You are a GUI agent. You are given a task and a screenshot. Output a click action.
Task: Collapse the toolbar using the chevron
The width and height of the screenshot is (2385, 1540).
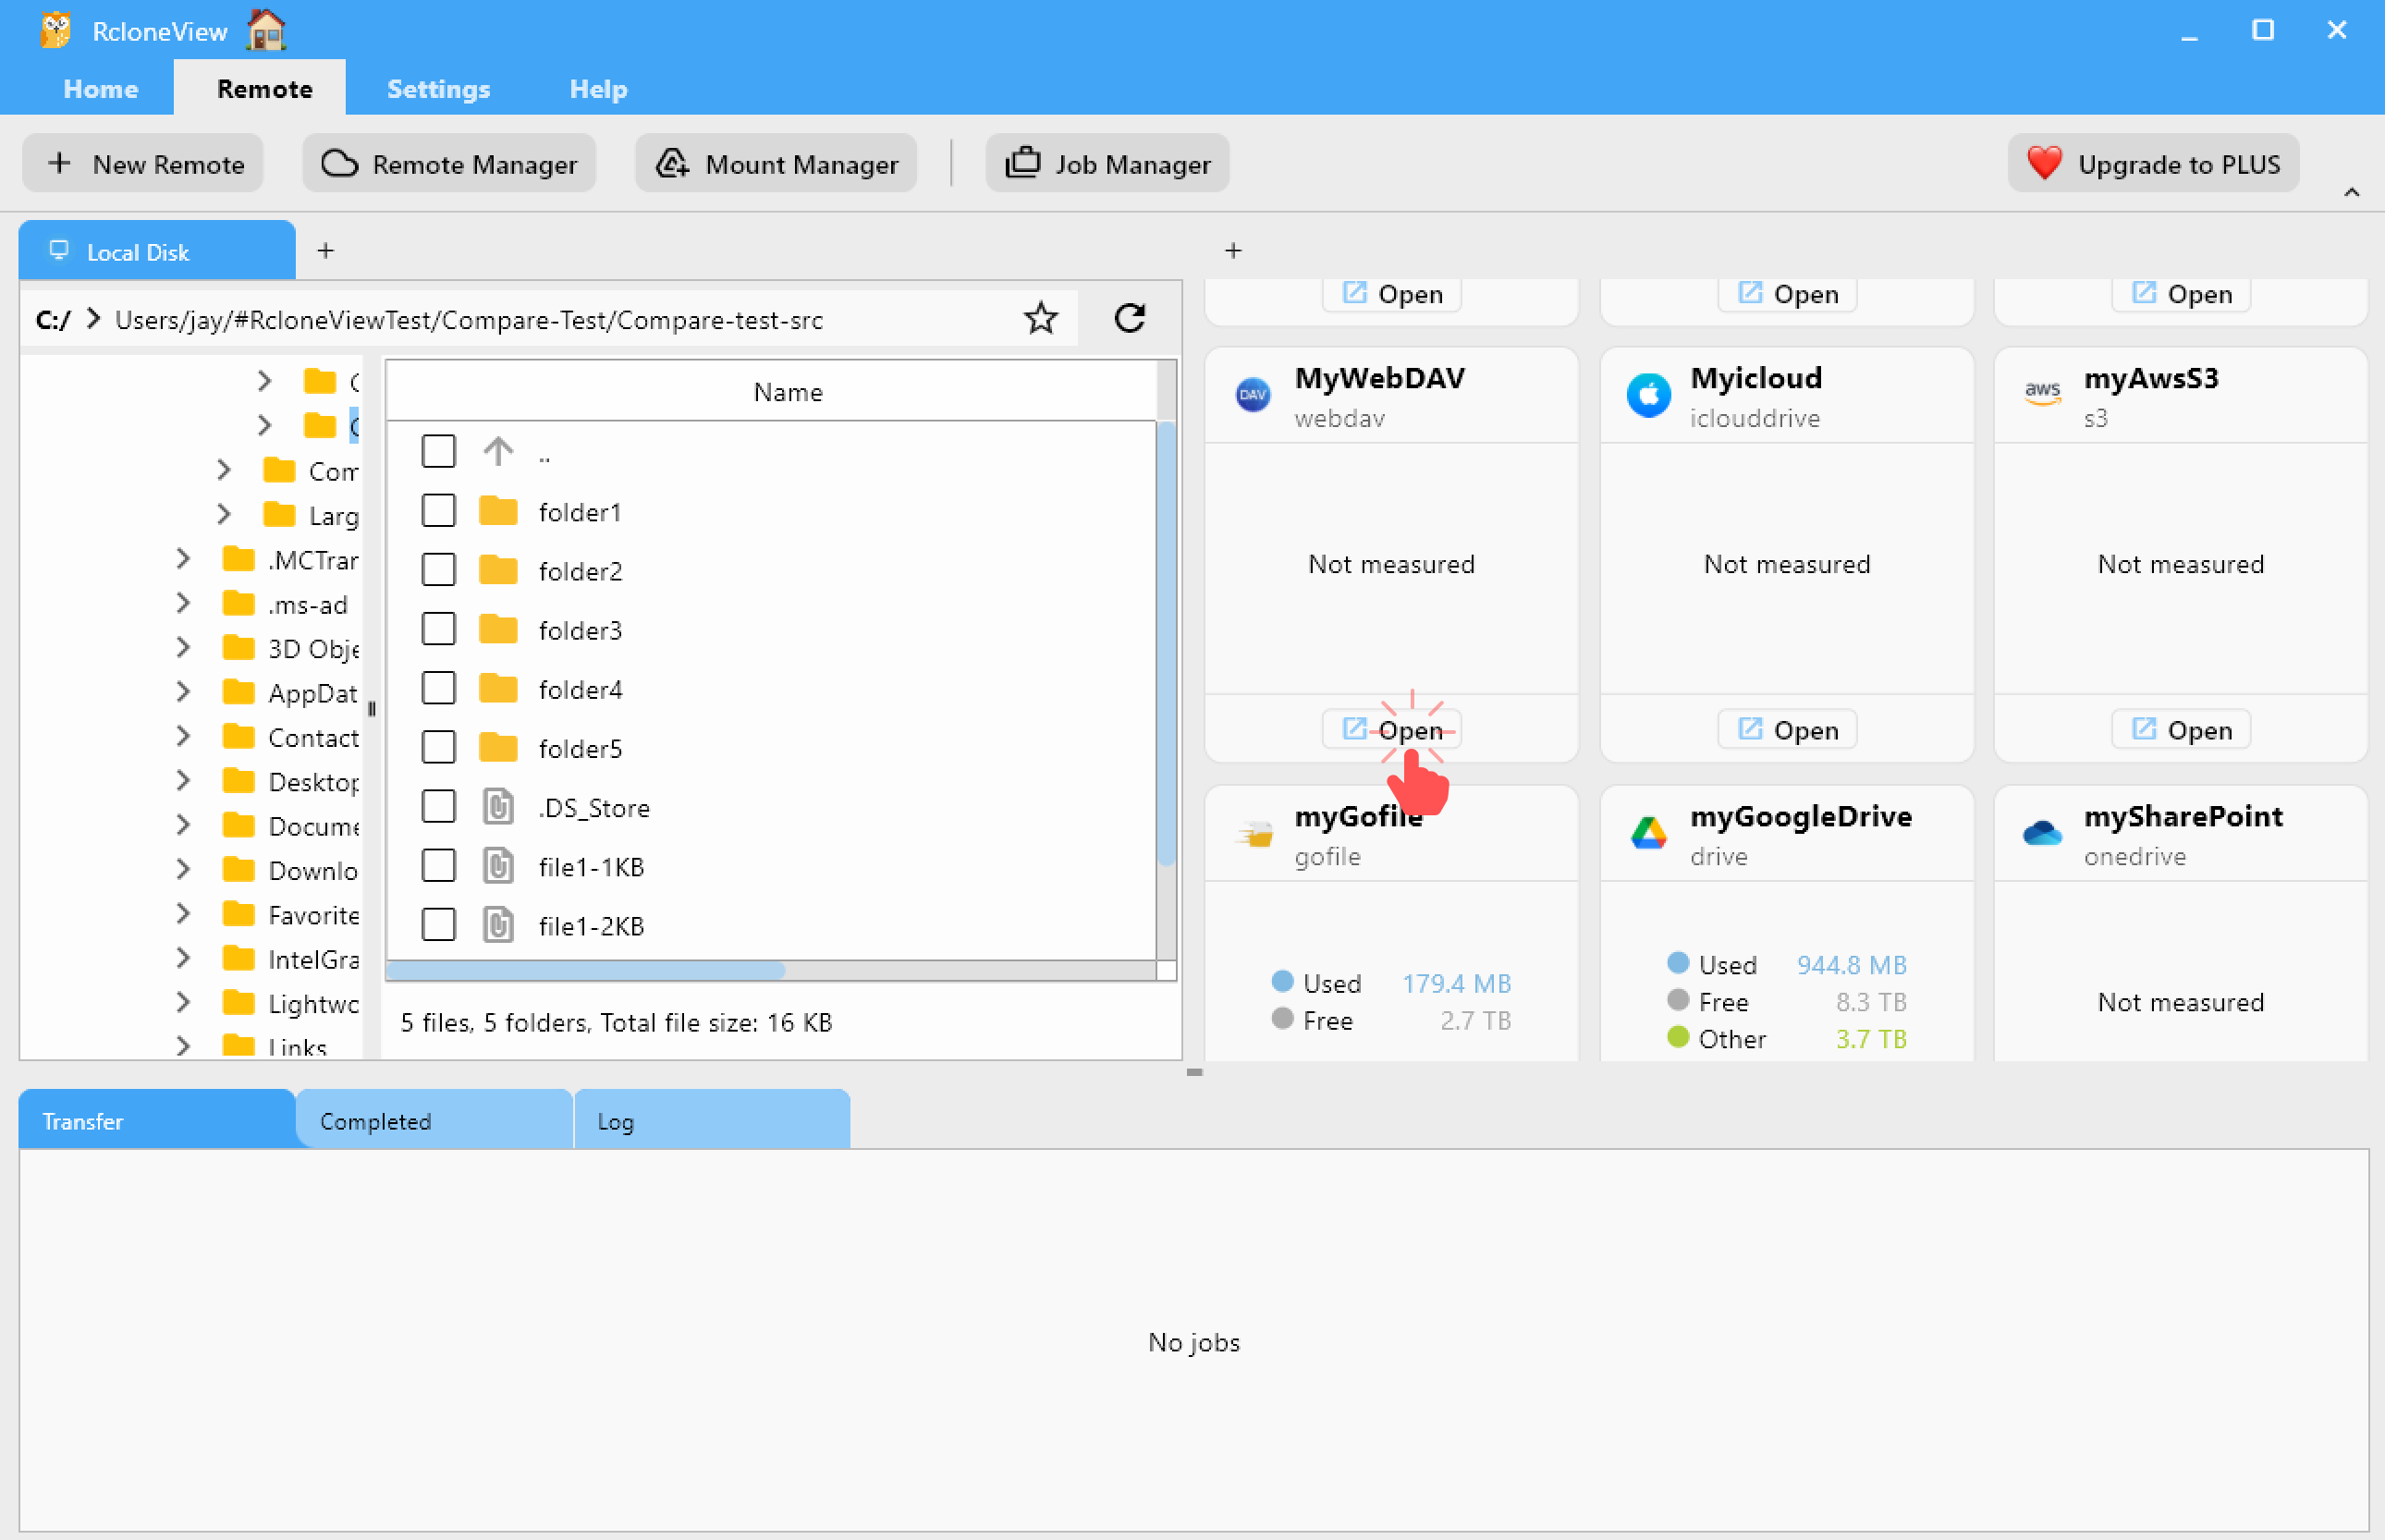(x=2352, y=191)
